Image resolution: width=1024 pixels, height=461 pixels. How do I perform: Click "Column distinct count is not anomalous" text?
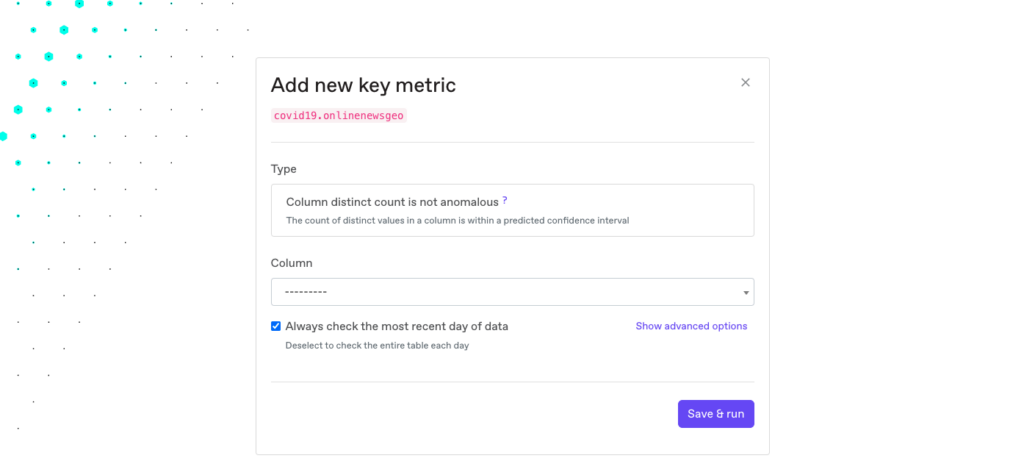[x=392, y=202]
